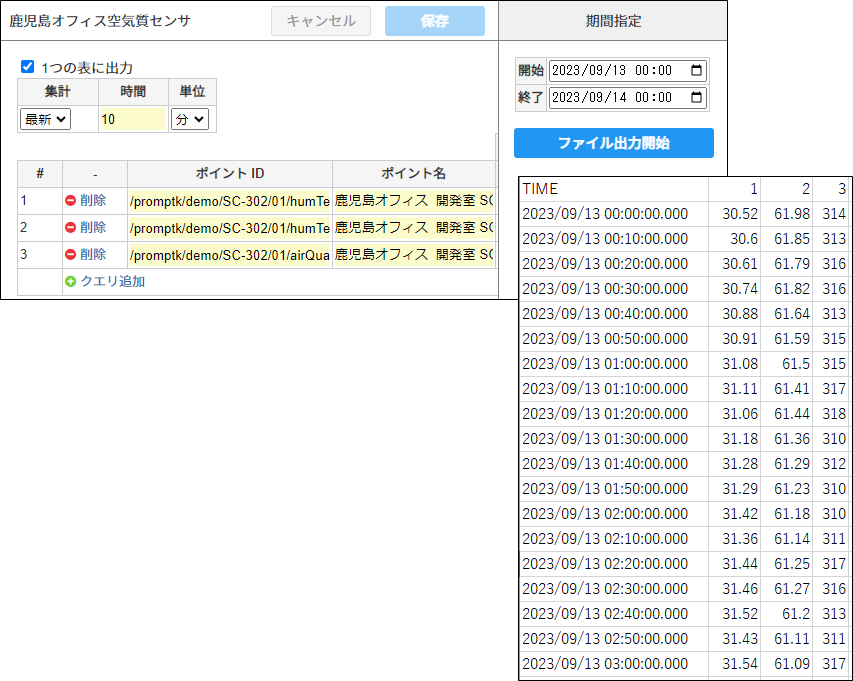Click the キャンセル button
Screen dimensions: 853x681
(321, 21)
